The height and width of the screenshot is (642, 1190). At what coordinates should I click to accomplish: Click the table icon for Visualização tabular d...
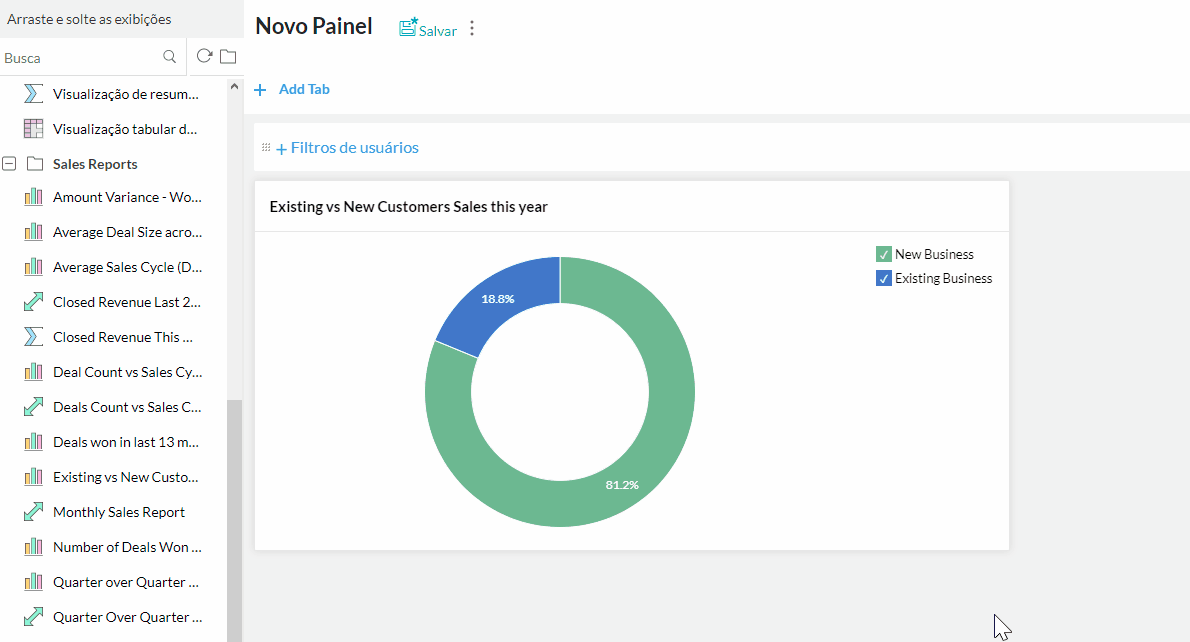click(33, 129)
